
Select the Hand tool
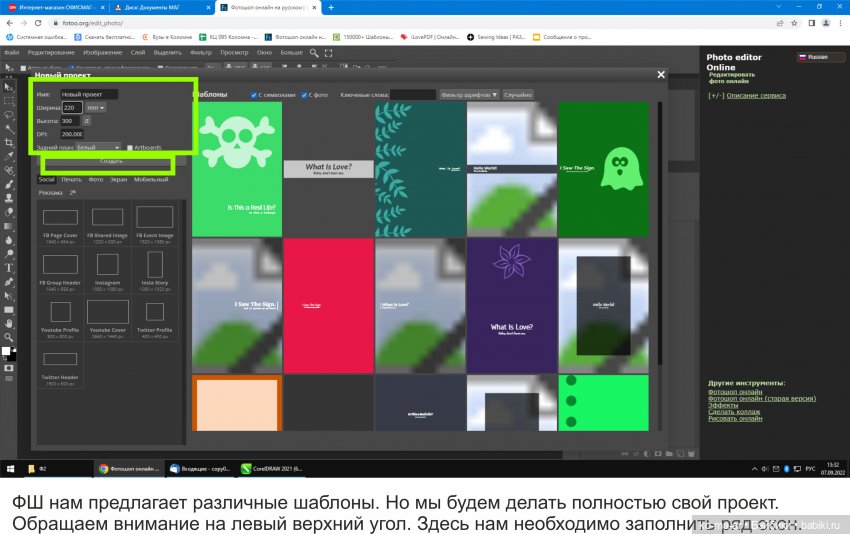click(x=9, y=323)
